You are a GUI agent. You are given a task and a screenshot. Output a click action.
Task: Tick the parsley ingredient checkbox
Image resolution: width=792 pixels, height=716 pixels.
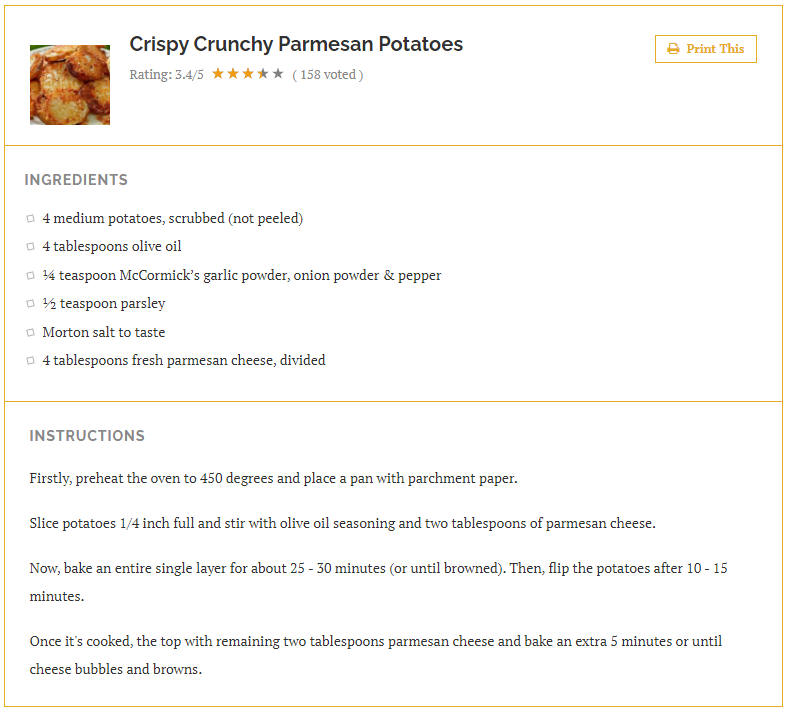click(30, 303)
